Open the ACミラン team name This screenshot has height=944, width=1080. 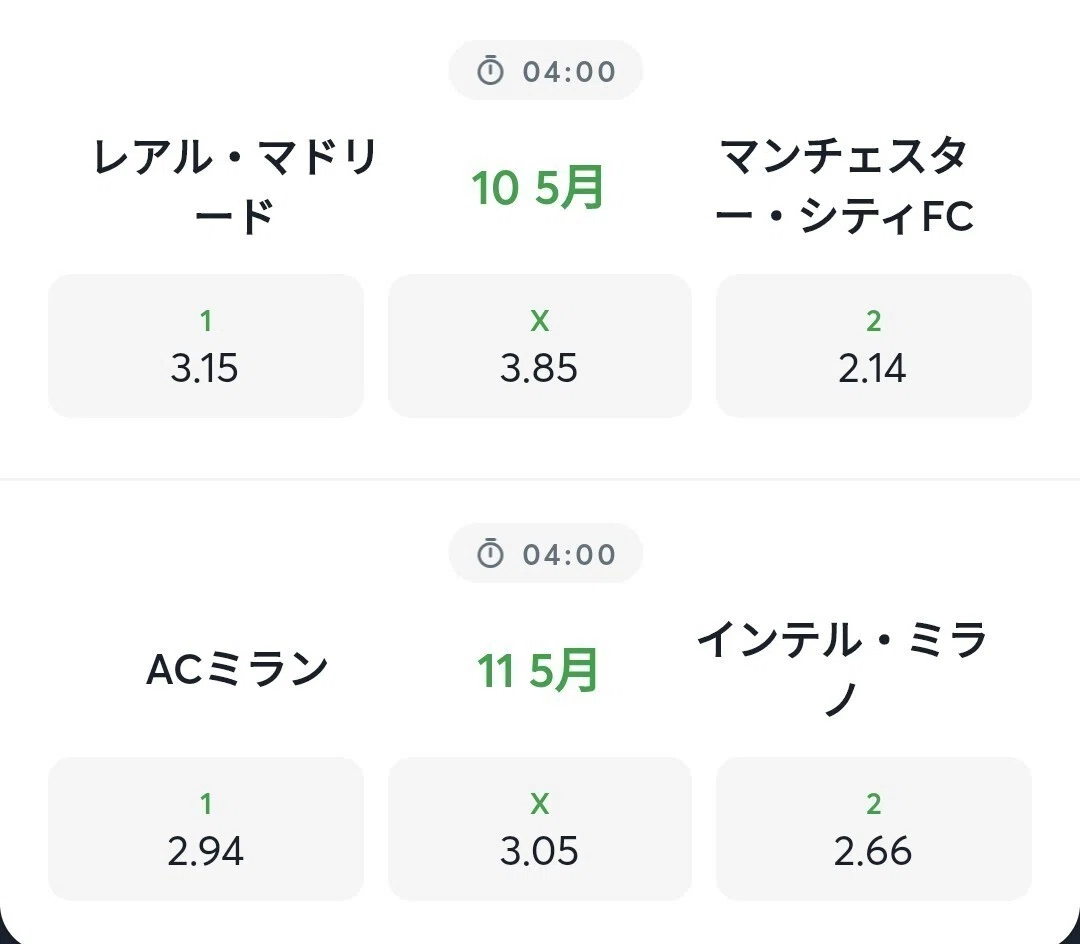point(237,669)
